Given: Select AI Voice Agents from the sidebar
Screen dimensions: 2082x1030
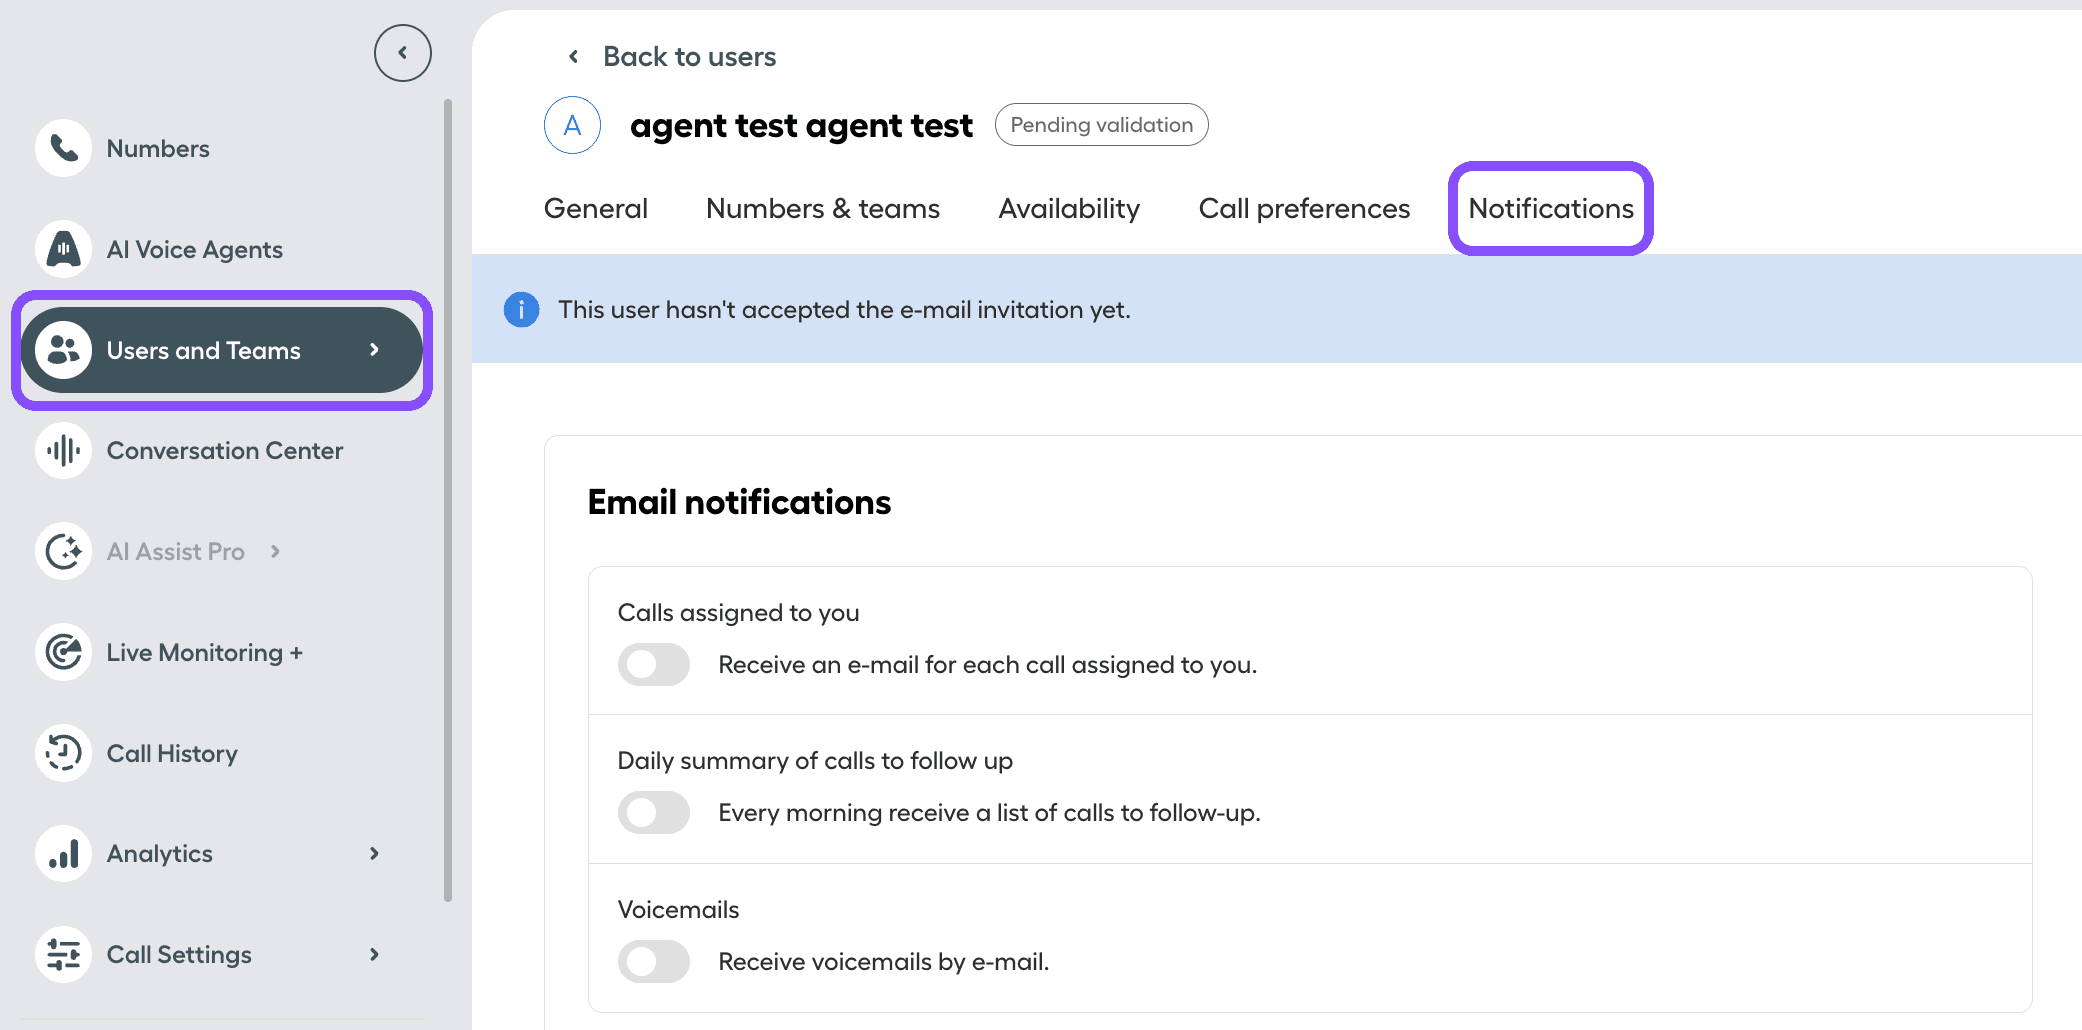Looking at the screenshot, I should 193,249.
